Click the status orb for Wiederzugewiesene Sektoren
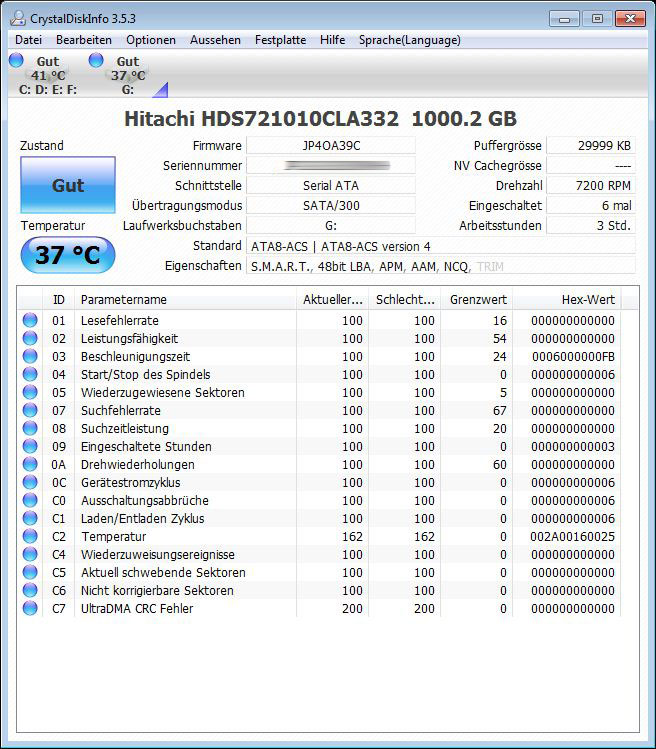 (x=30, y=392)
